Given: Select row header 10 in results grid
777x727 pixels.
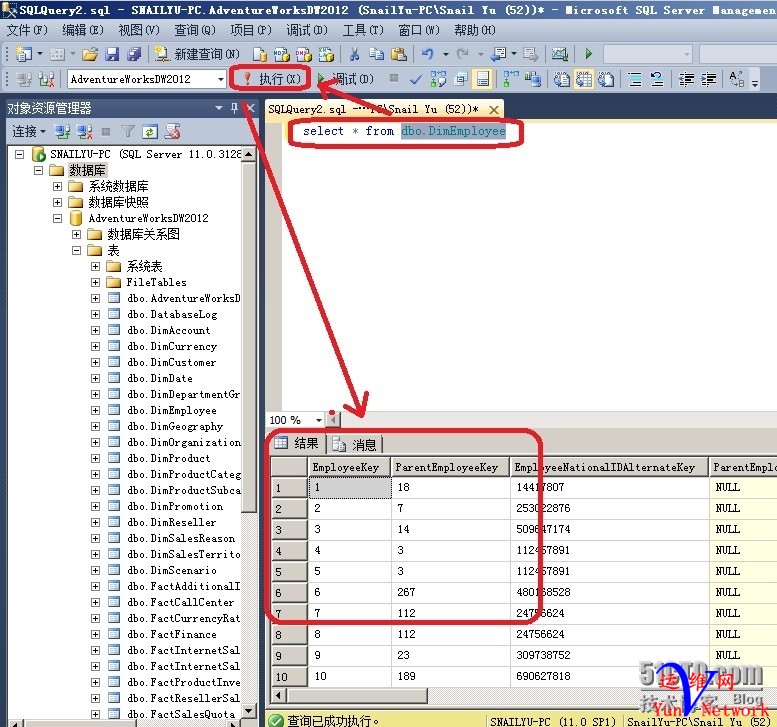Looking at the screenshot, I should pyautogui.click(x=289, y=676).
